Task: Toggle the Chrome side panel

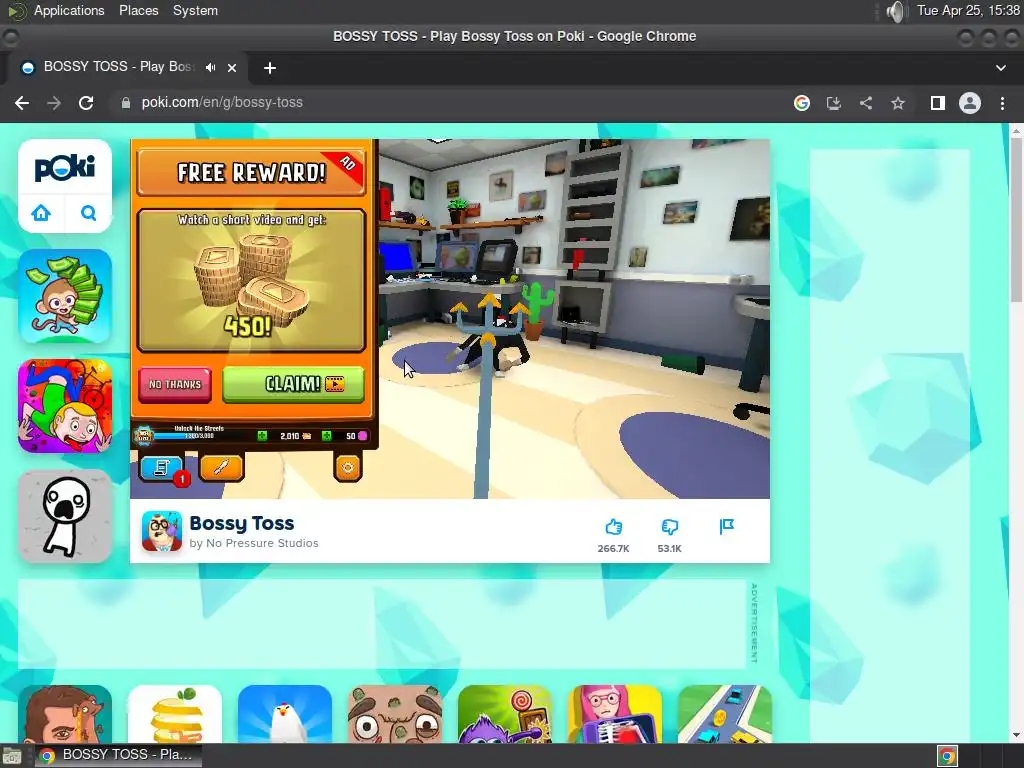Action: [x=938, y=103]
